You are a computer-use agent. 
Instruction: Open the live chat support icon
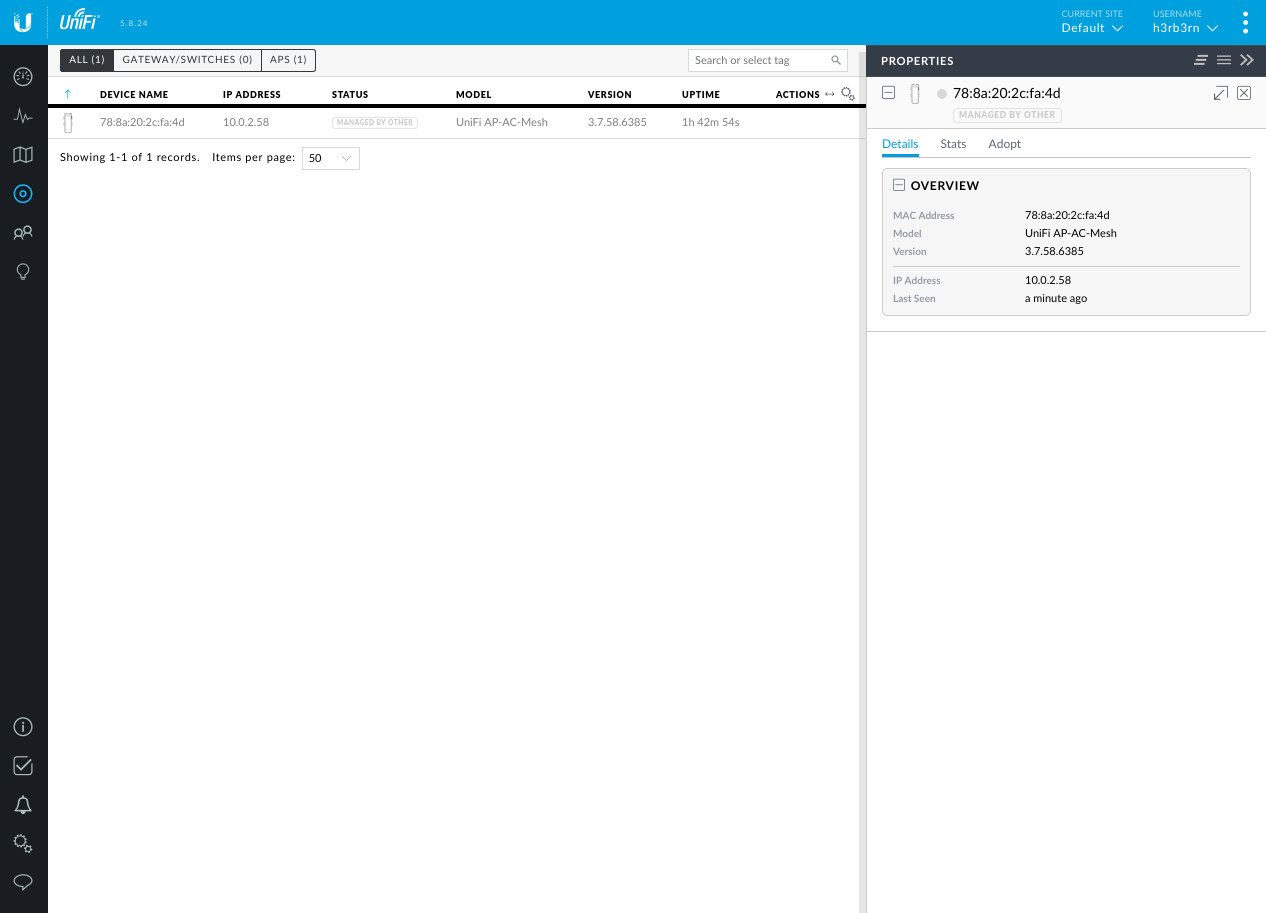23,882
